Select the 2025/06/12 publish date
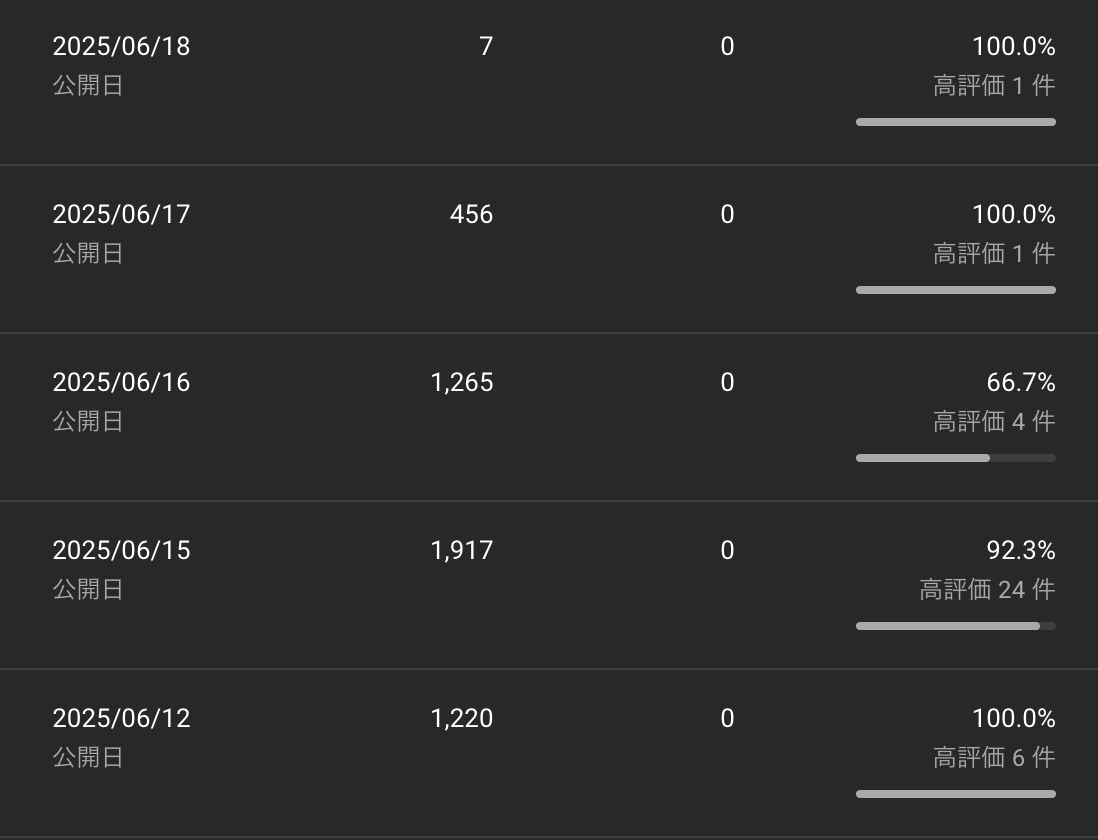 (x=121, y=718)
